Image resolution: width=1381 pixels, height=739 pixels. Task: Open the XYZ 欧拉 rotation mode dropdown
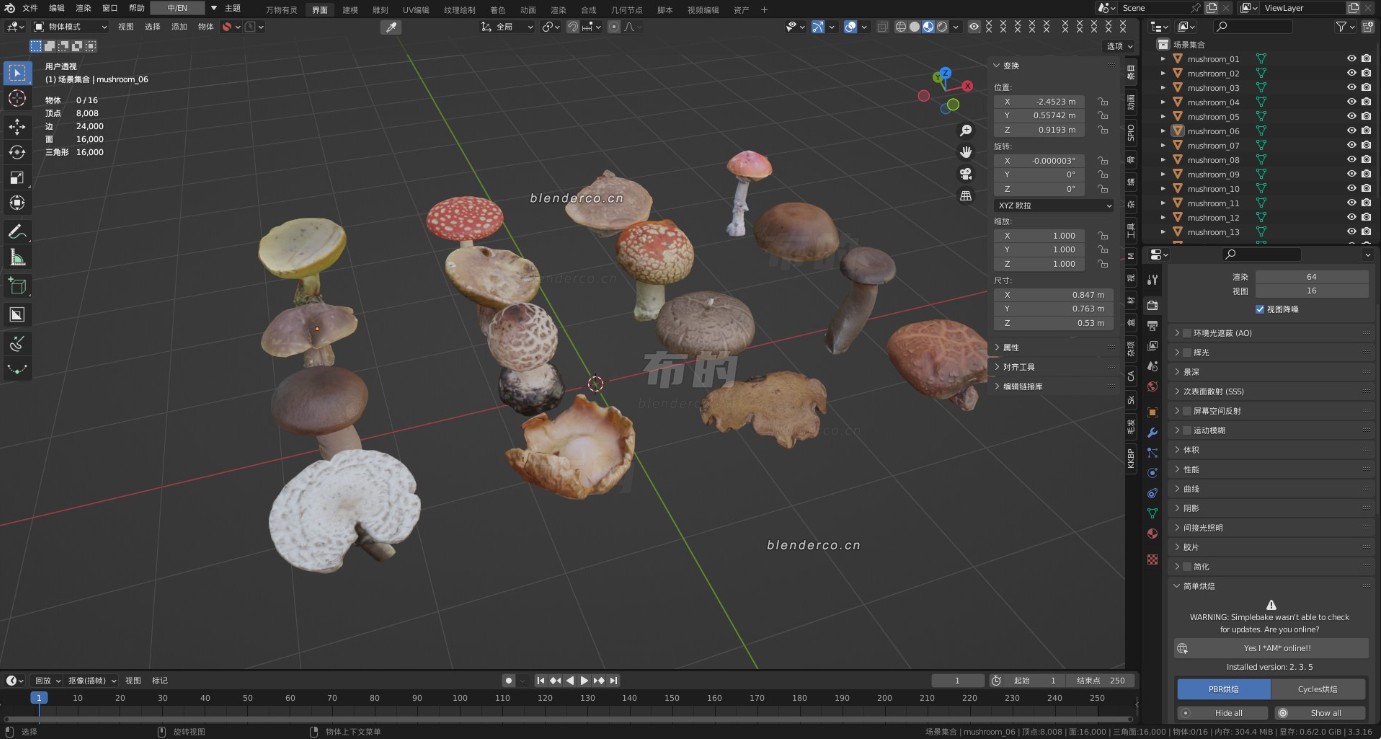click(1054, 205)
